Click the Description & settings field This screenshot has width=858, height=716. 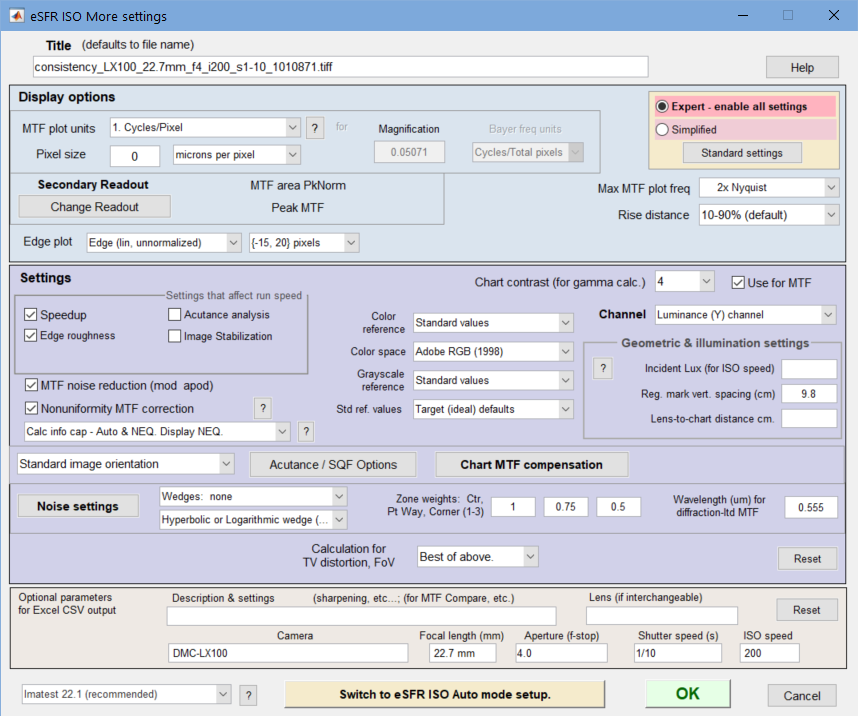[x=362, y=616]
